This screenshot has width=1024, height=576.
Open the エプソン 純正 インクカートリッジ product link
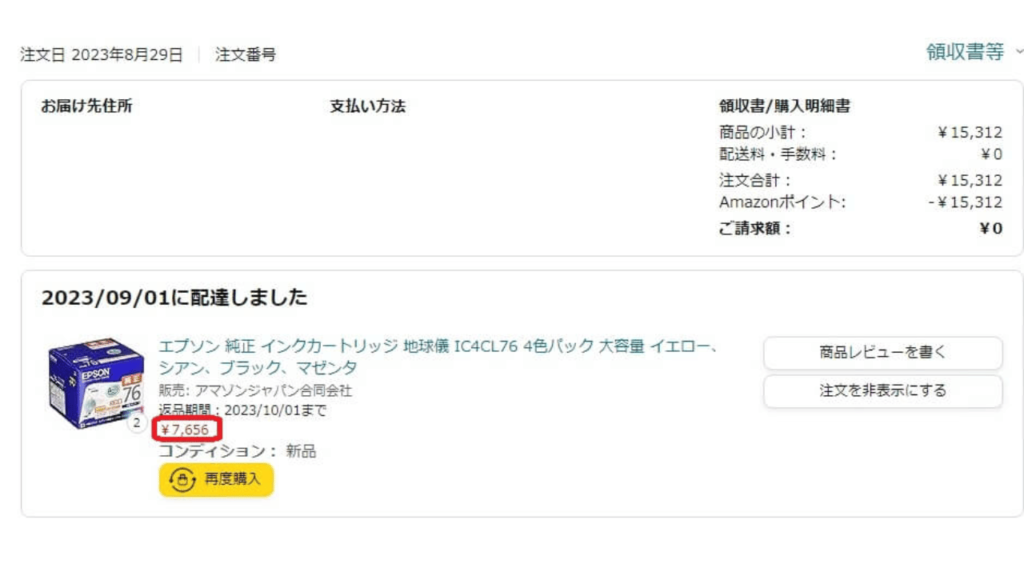coord(438,357)
